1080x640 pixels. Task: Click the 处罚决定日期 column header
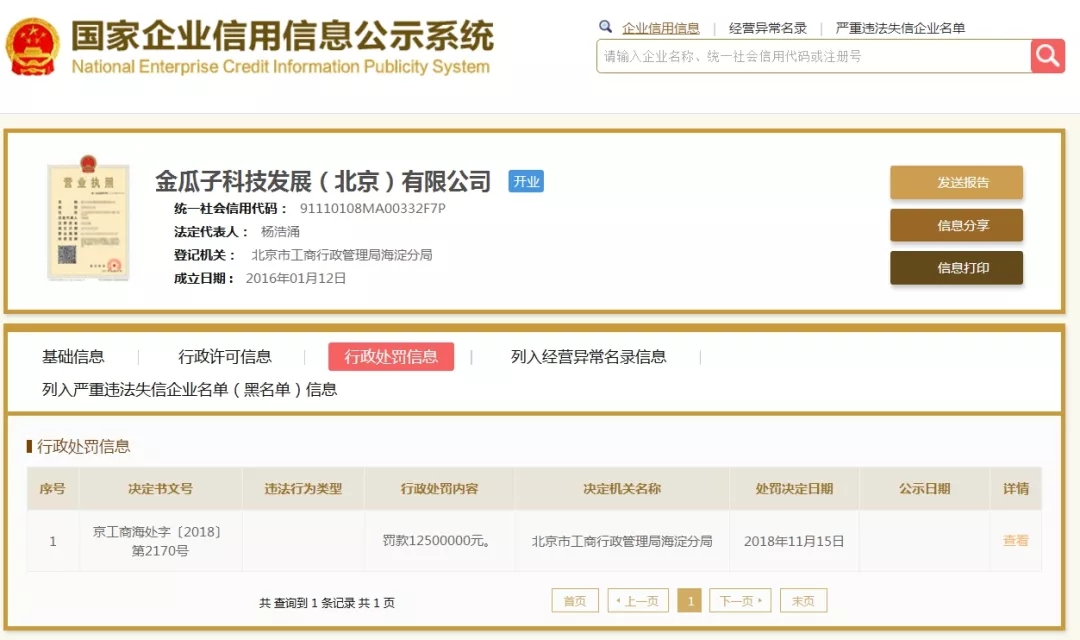pos(794,488)
